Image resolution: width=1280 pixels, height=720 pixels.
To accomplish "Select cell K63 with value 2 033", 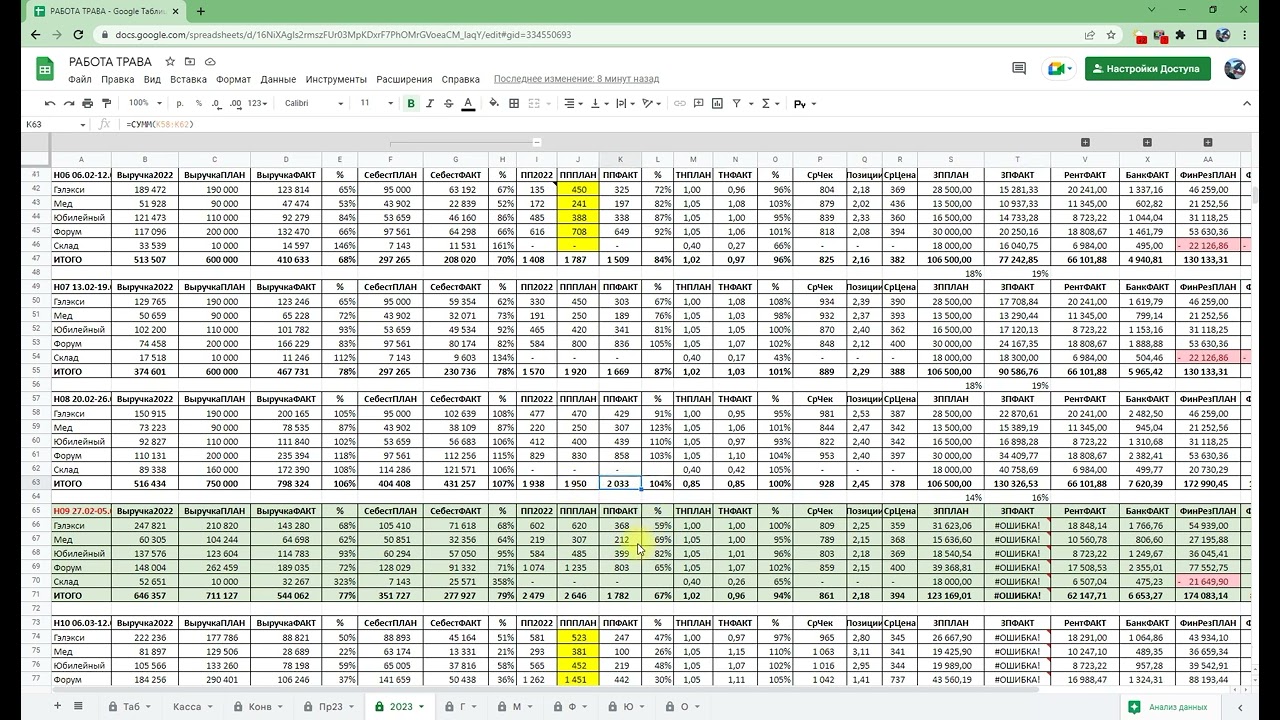I will (x=620, y=483).
